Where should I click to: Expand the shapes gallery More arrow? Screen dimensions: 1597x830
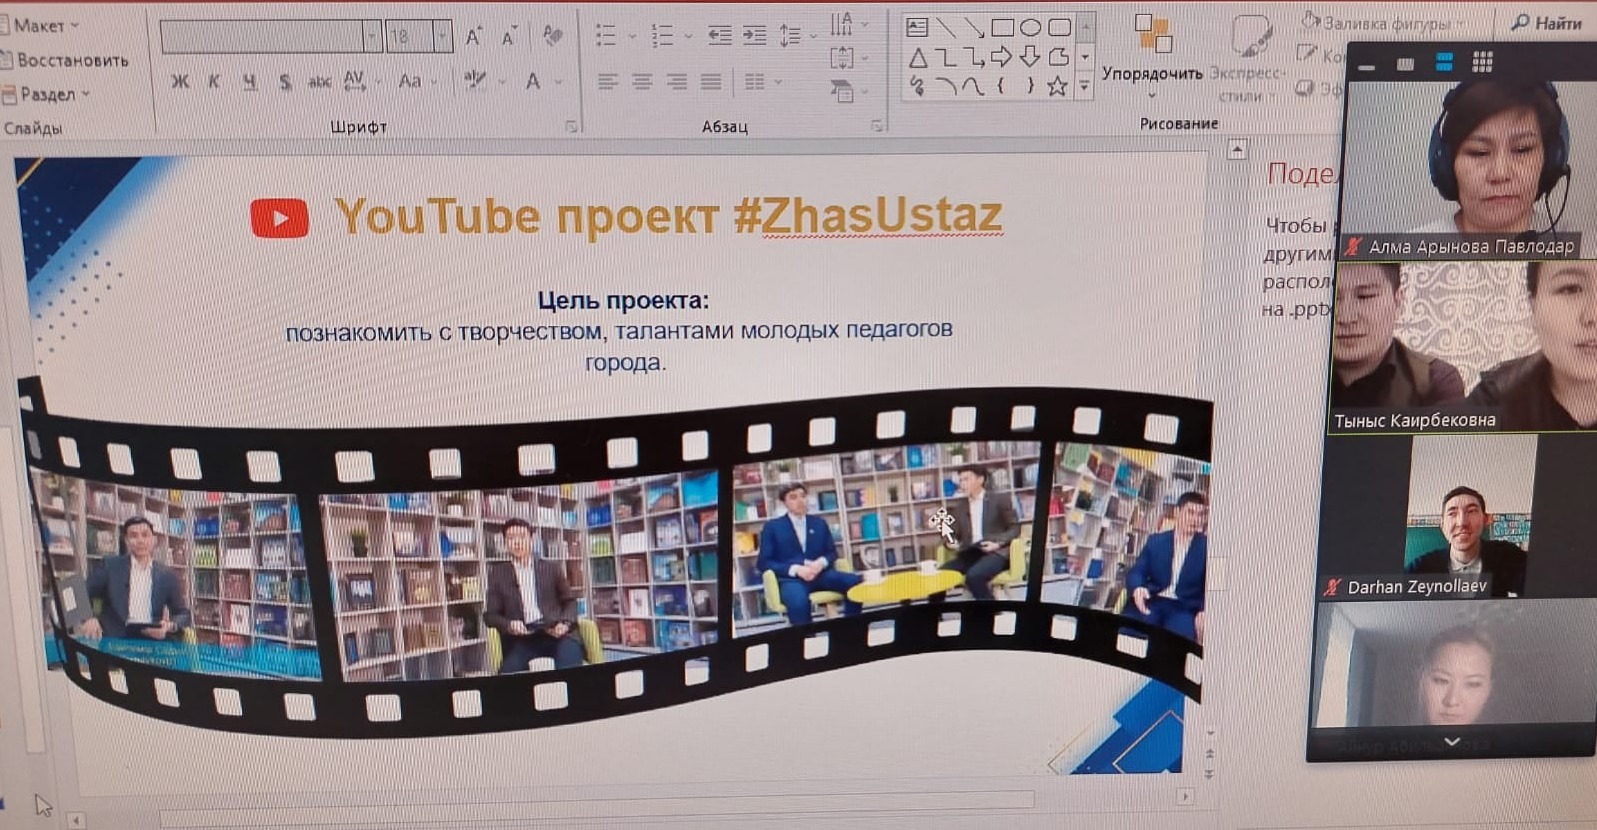[1085, 88]
